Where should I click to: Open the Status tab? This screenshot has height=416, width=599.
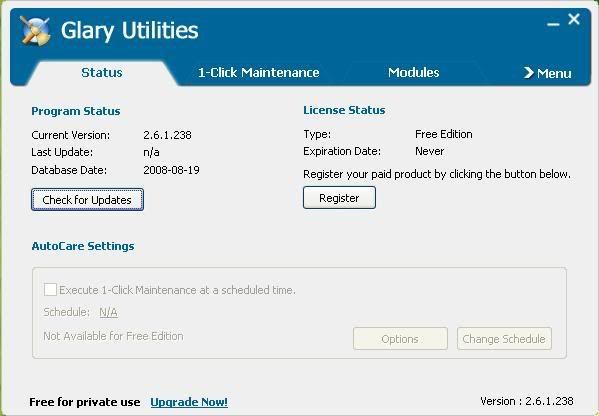click(102, 73)
